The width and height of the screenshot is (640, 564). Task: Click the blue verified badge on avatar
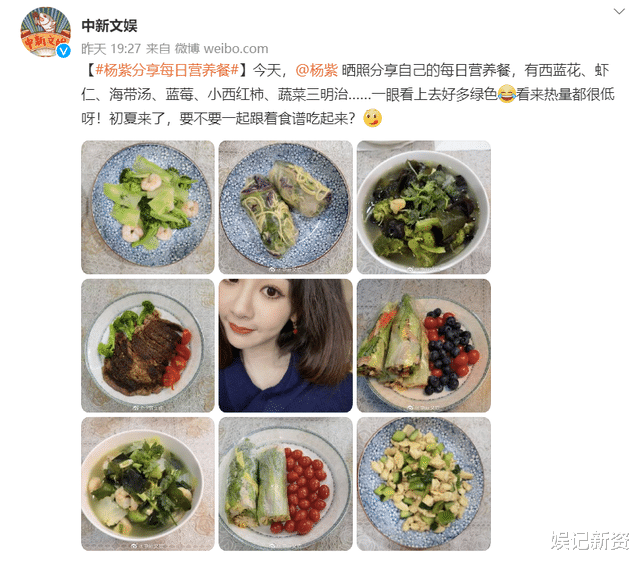tap(63, 51)
